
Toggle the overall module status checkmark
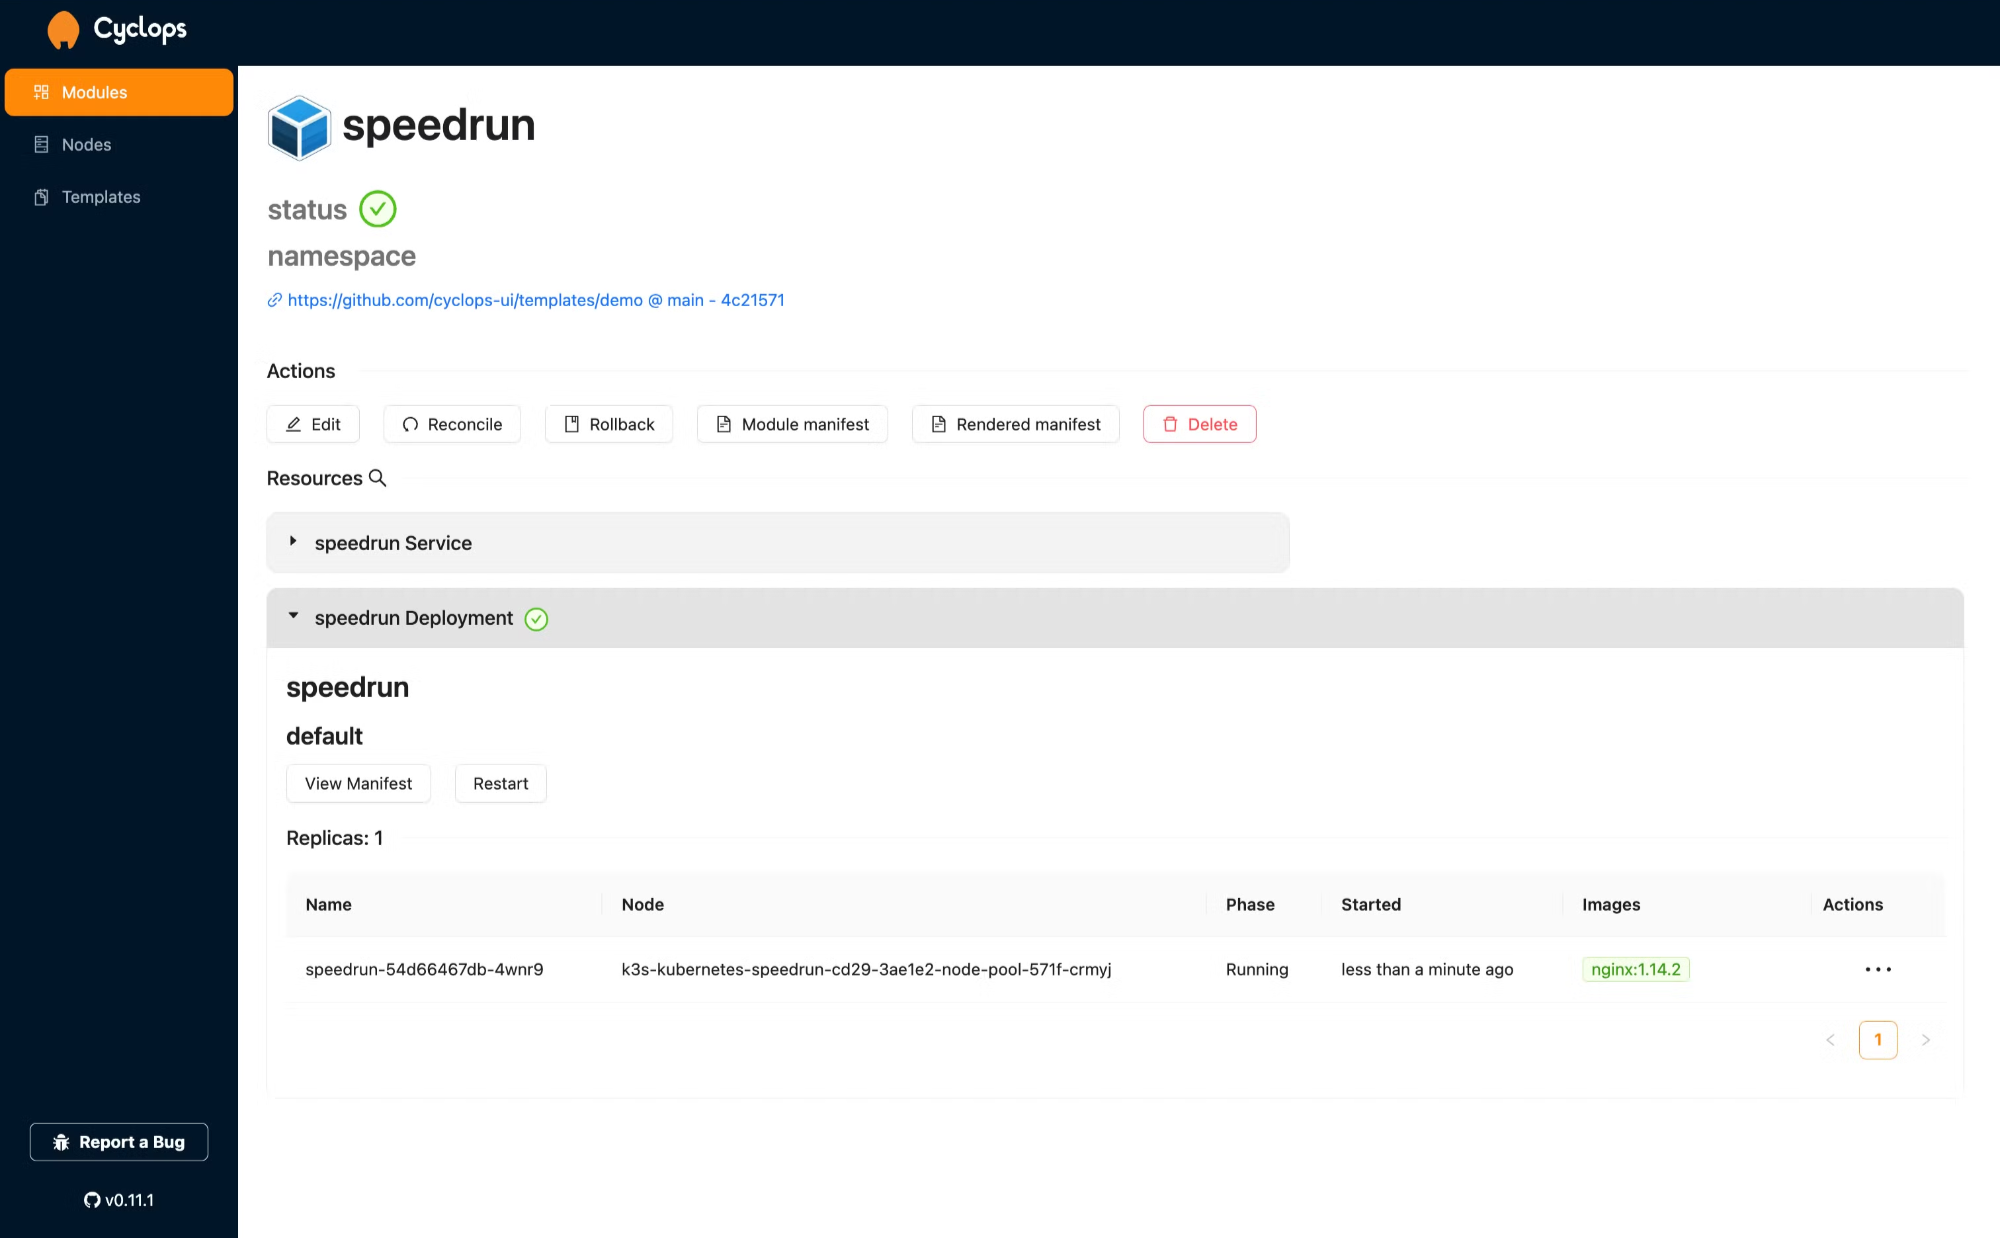pos(377,208)
